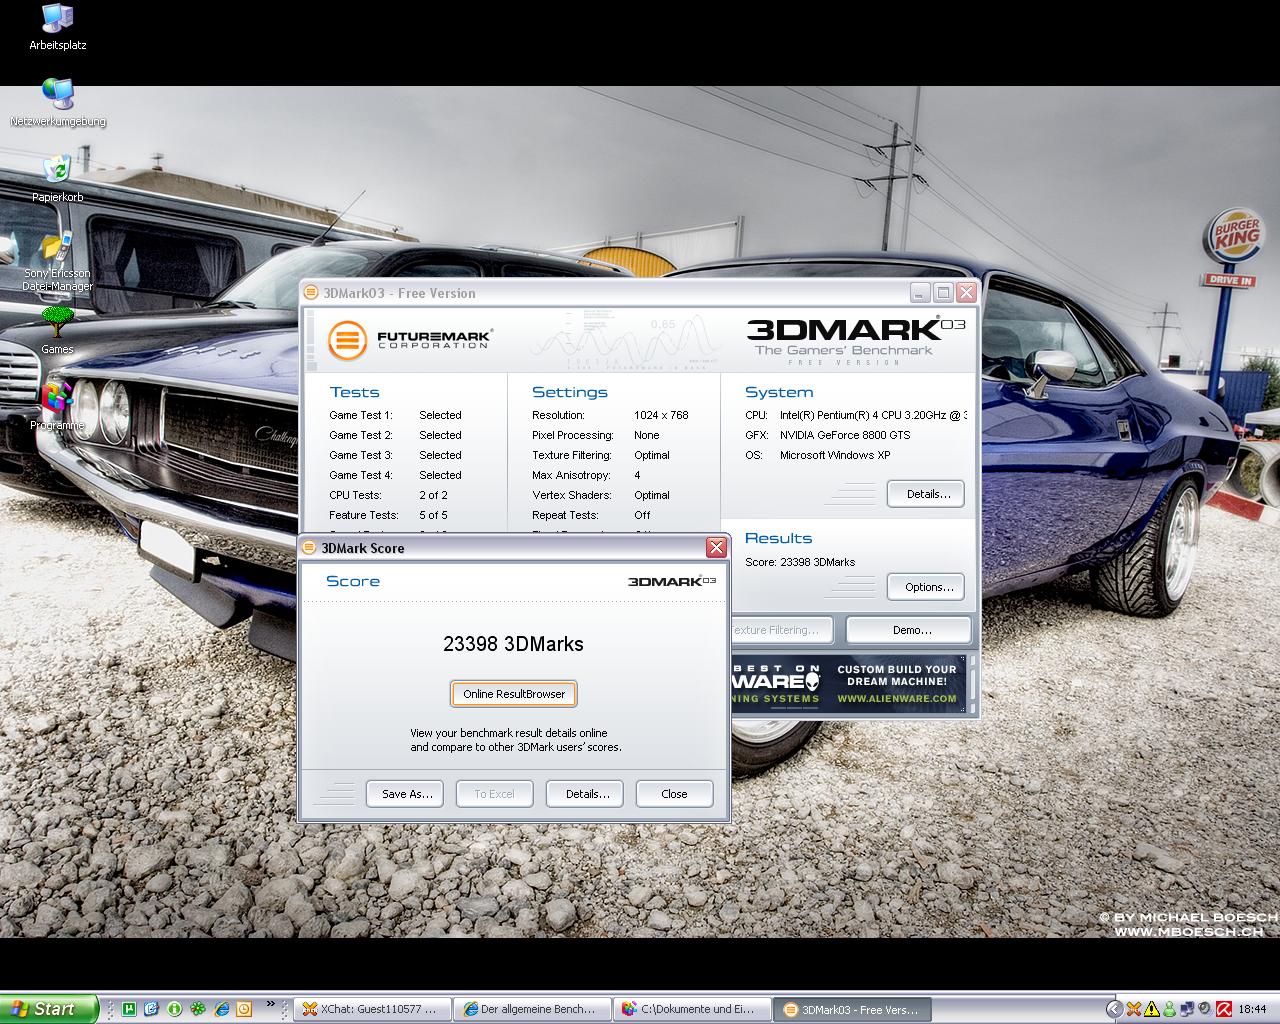Click the Programme desktop icon

57,400
